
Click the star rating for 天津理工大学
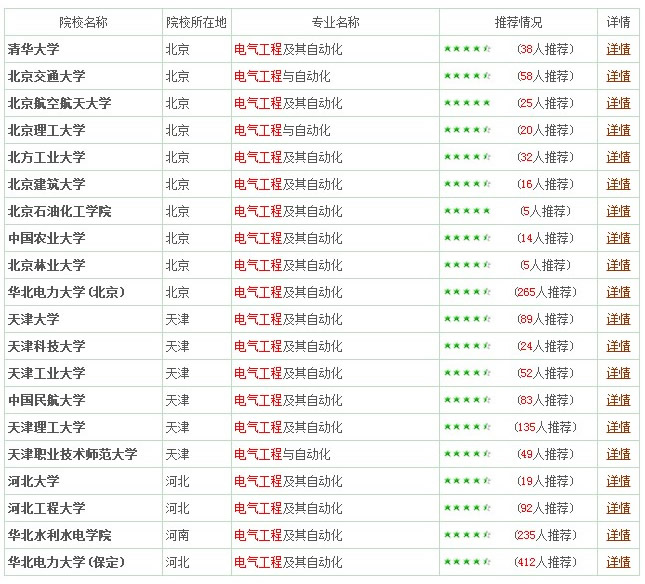pyautogui.click(x=467, y=427)
